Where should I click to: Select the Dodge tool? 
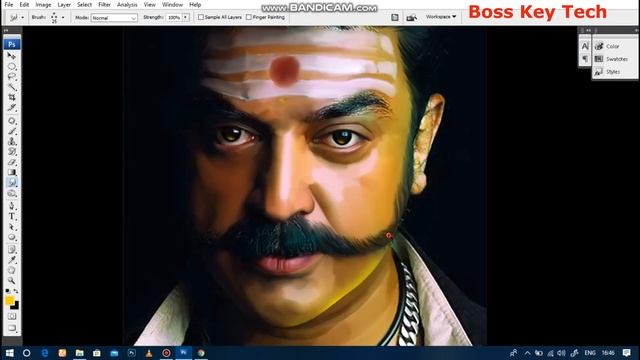[12, 193]
